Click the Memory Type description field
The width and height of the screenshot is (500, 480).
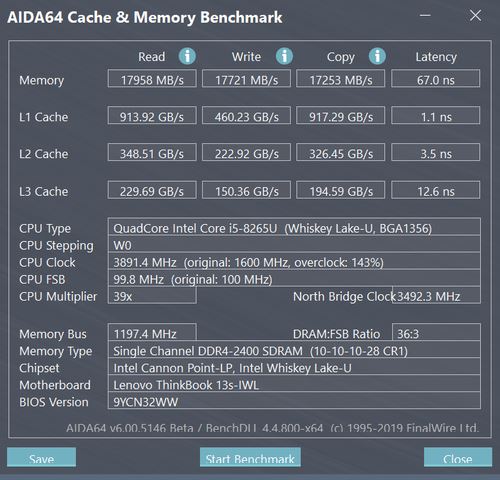pos(294,350)
